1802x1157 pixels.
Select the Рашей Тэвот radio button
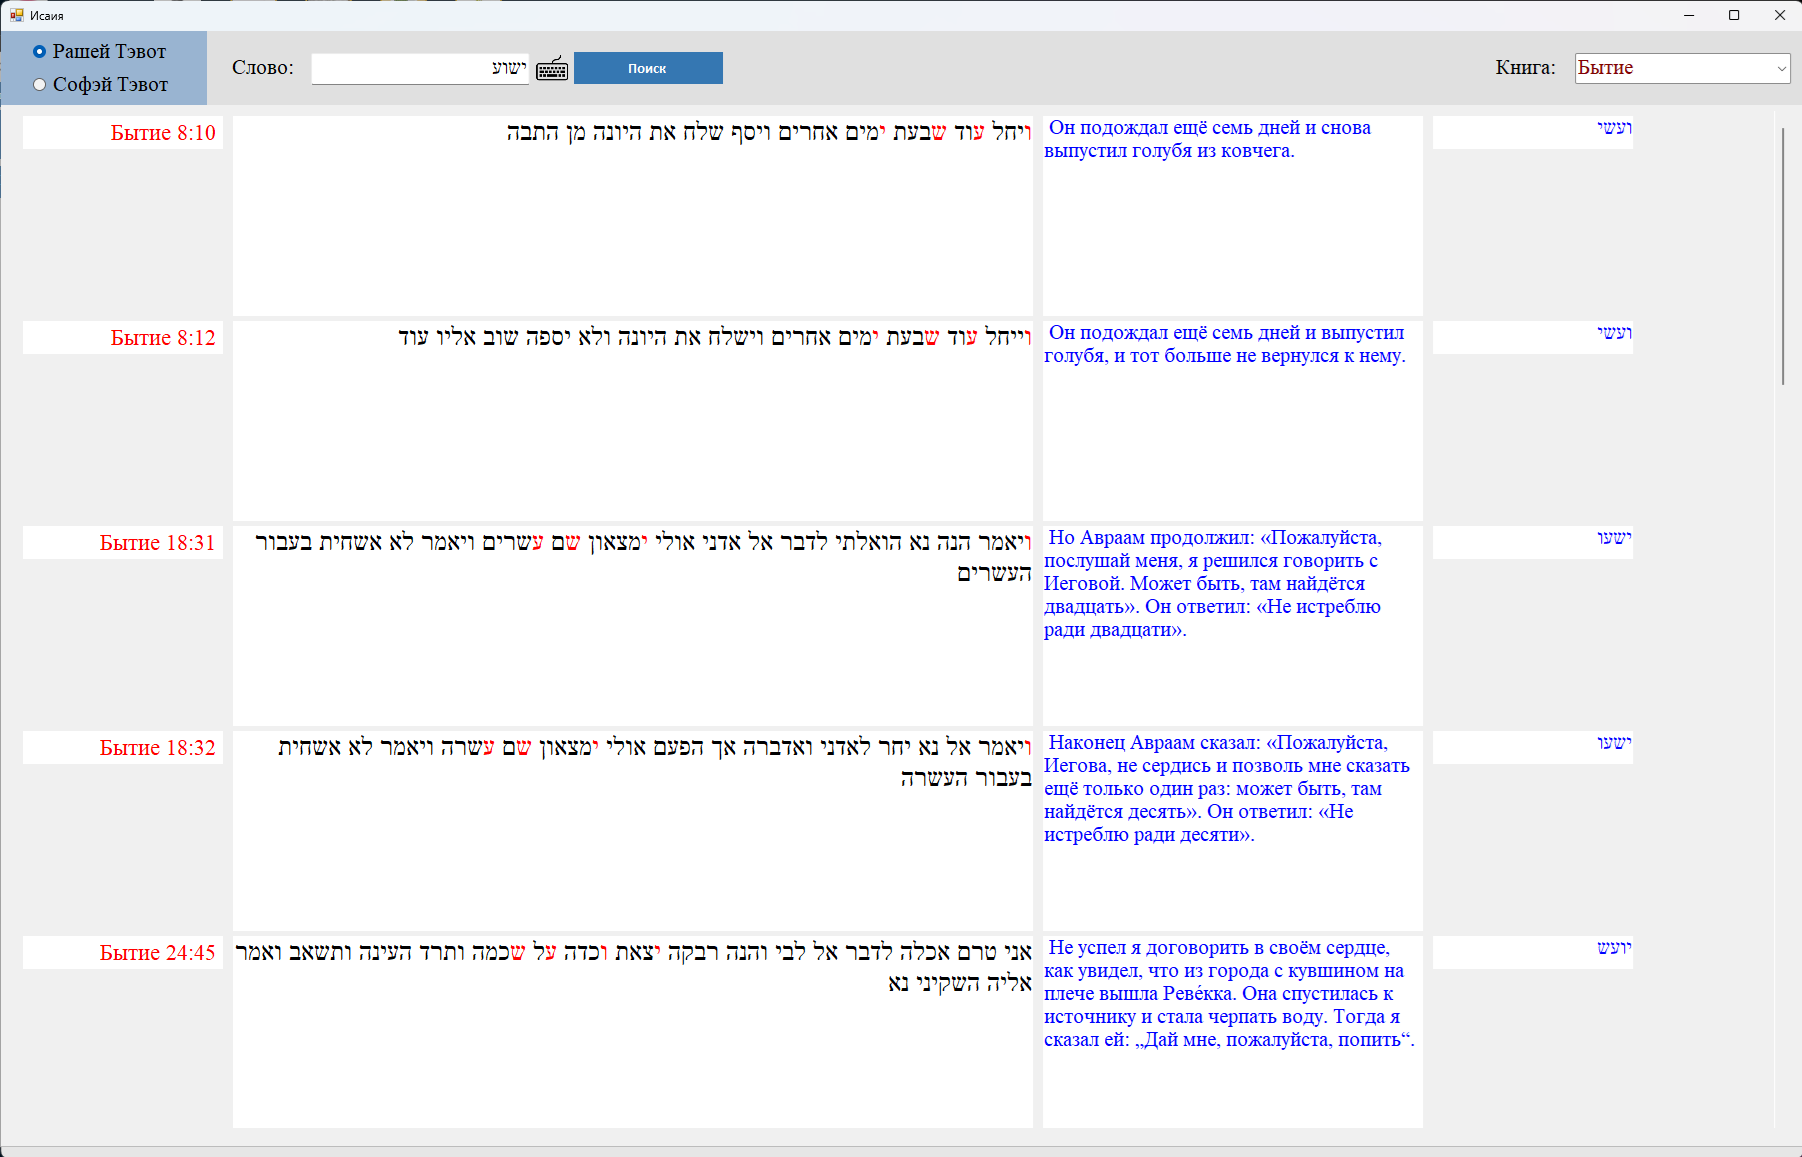[40, 52]
